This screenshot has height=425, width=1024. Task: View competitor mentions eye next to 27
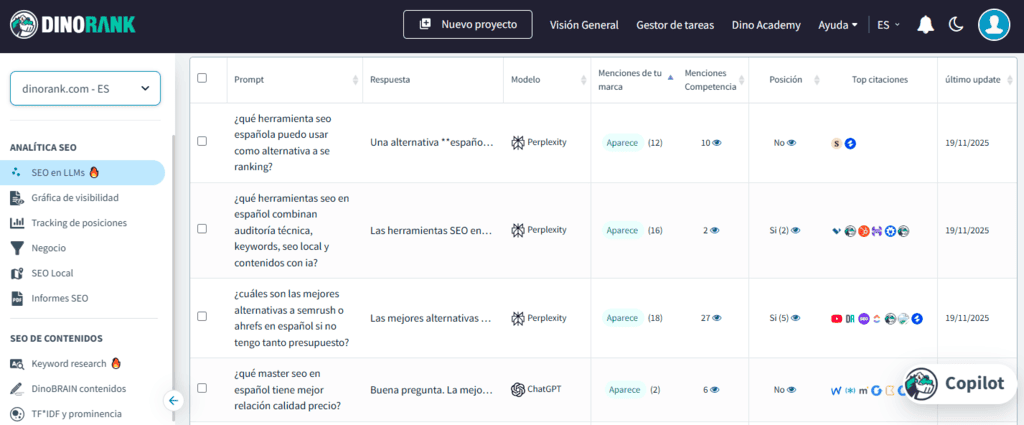tap(716, 318)
